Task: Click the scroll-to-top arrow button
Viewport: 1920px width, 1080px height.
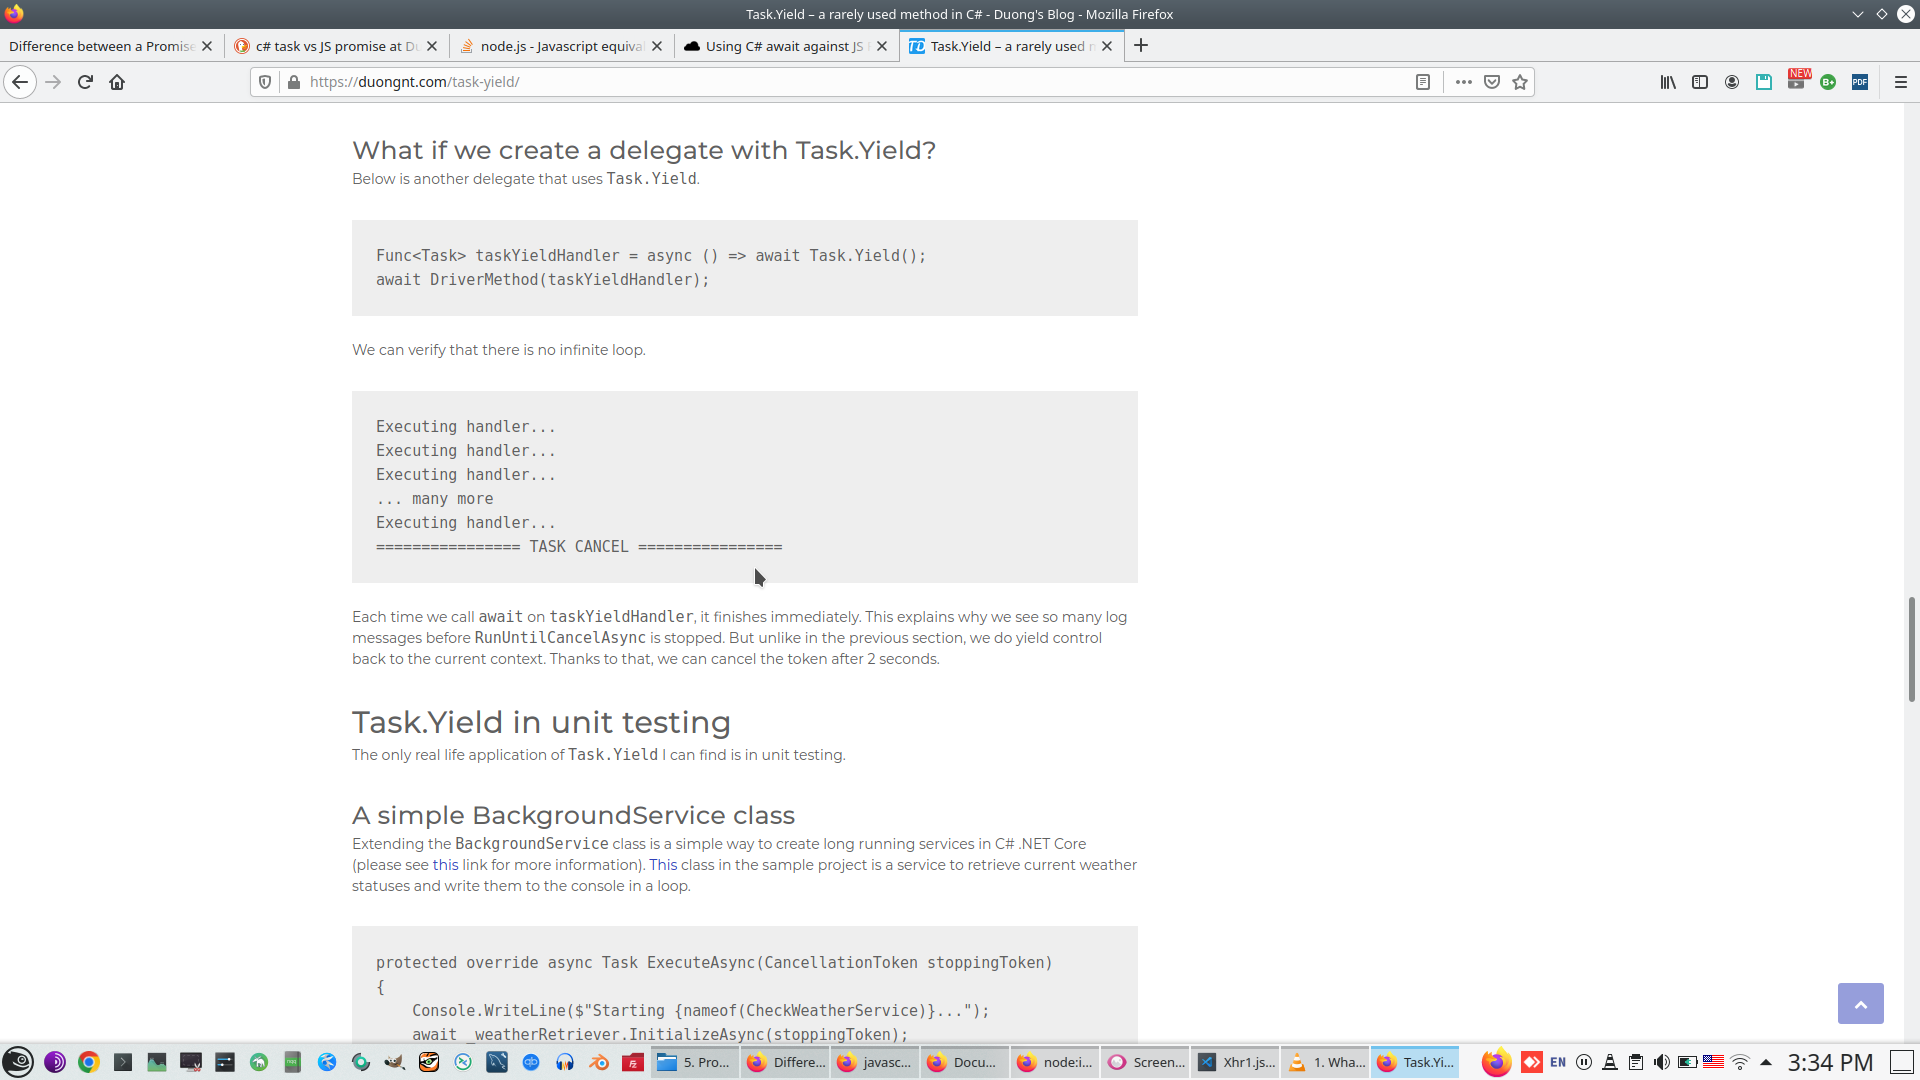Action: coord(1860,1003)
